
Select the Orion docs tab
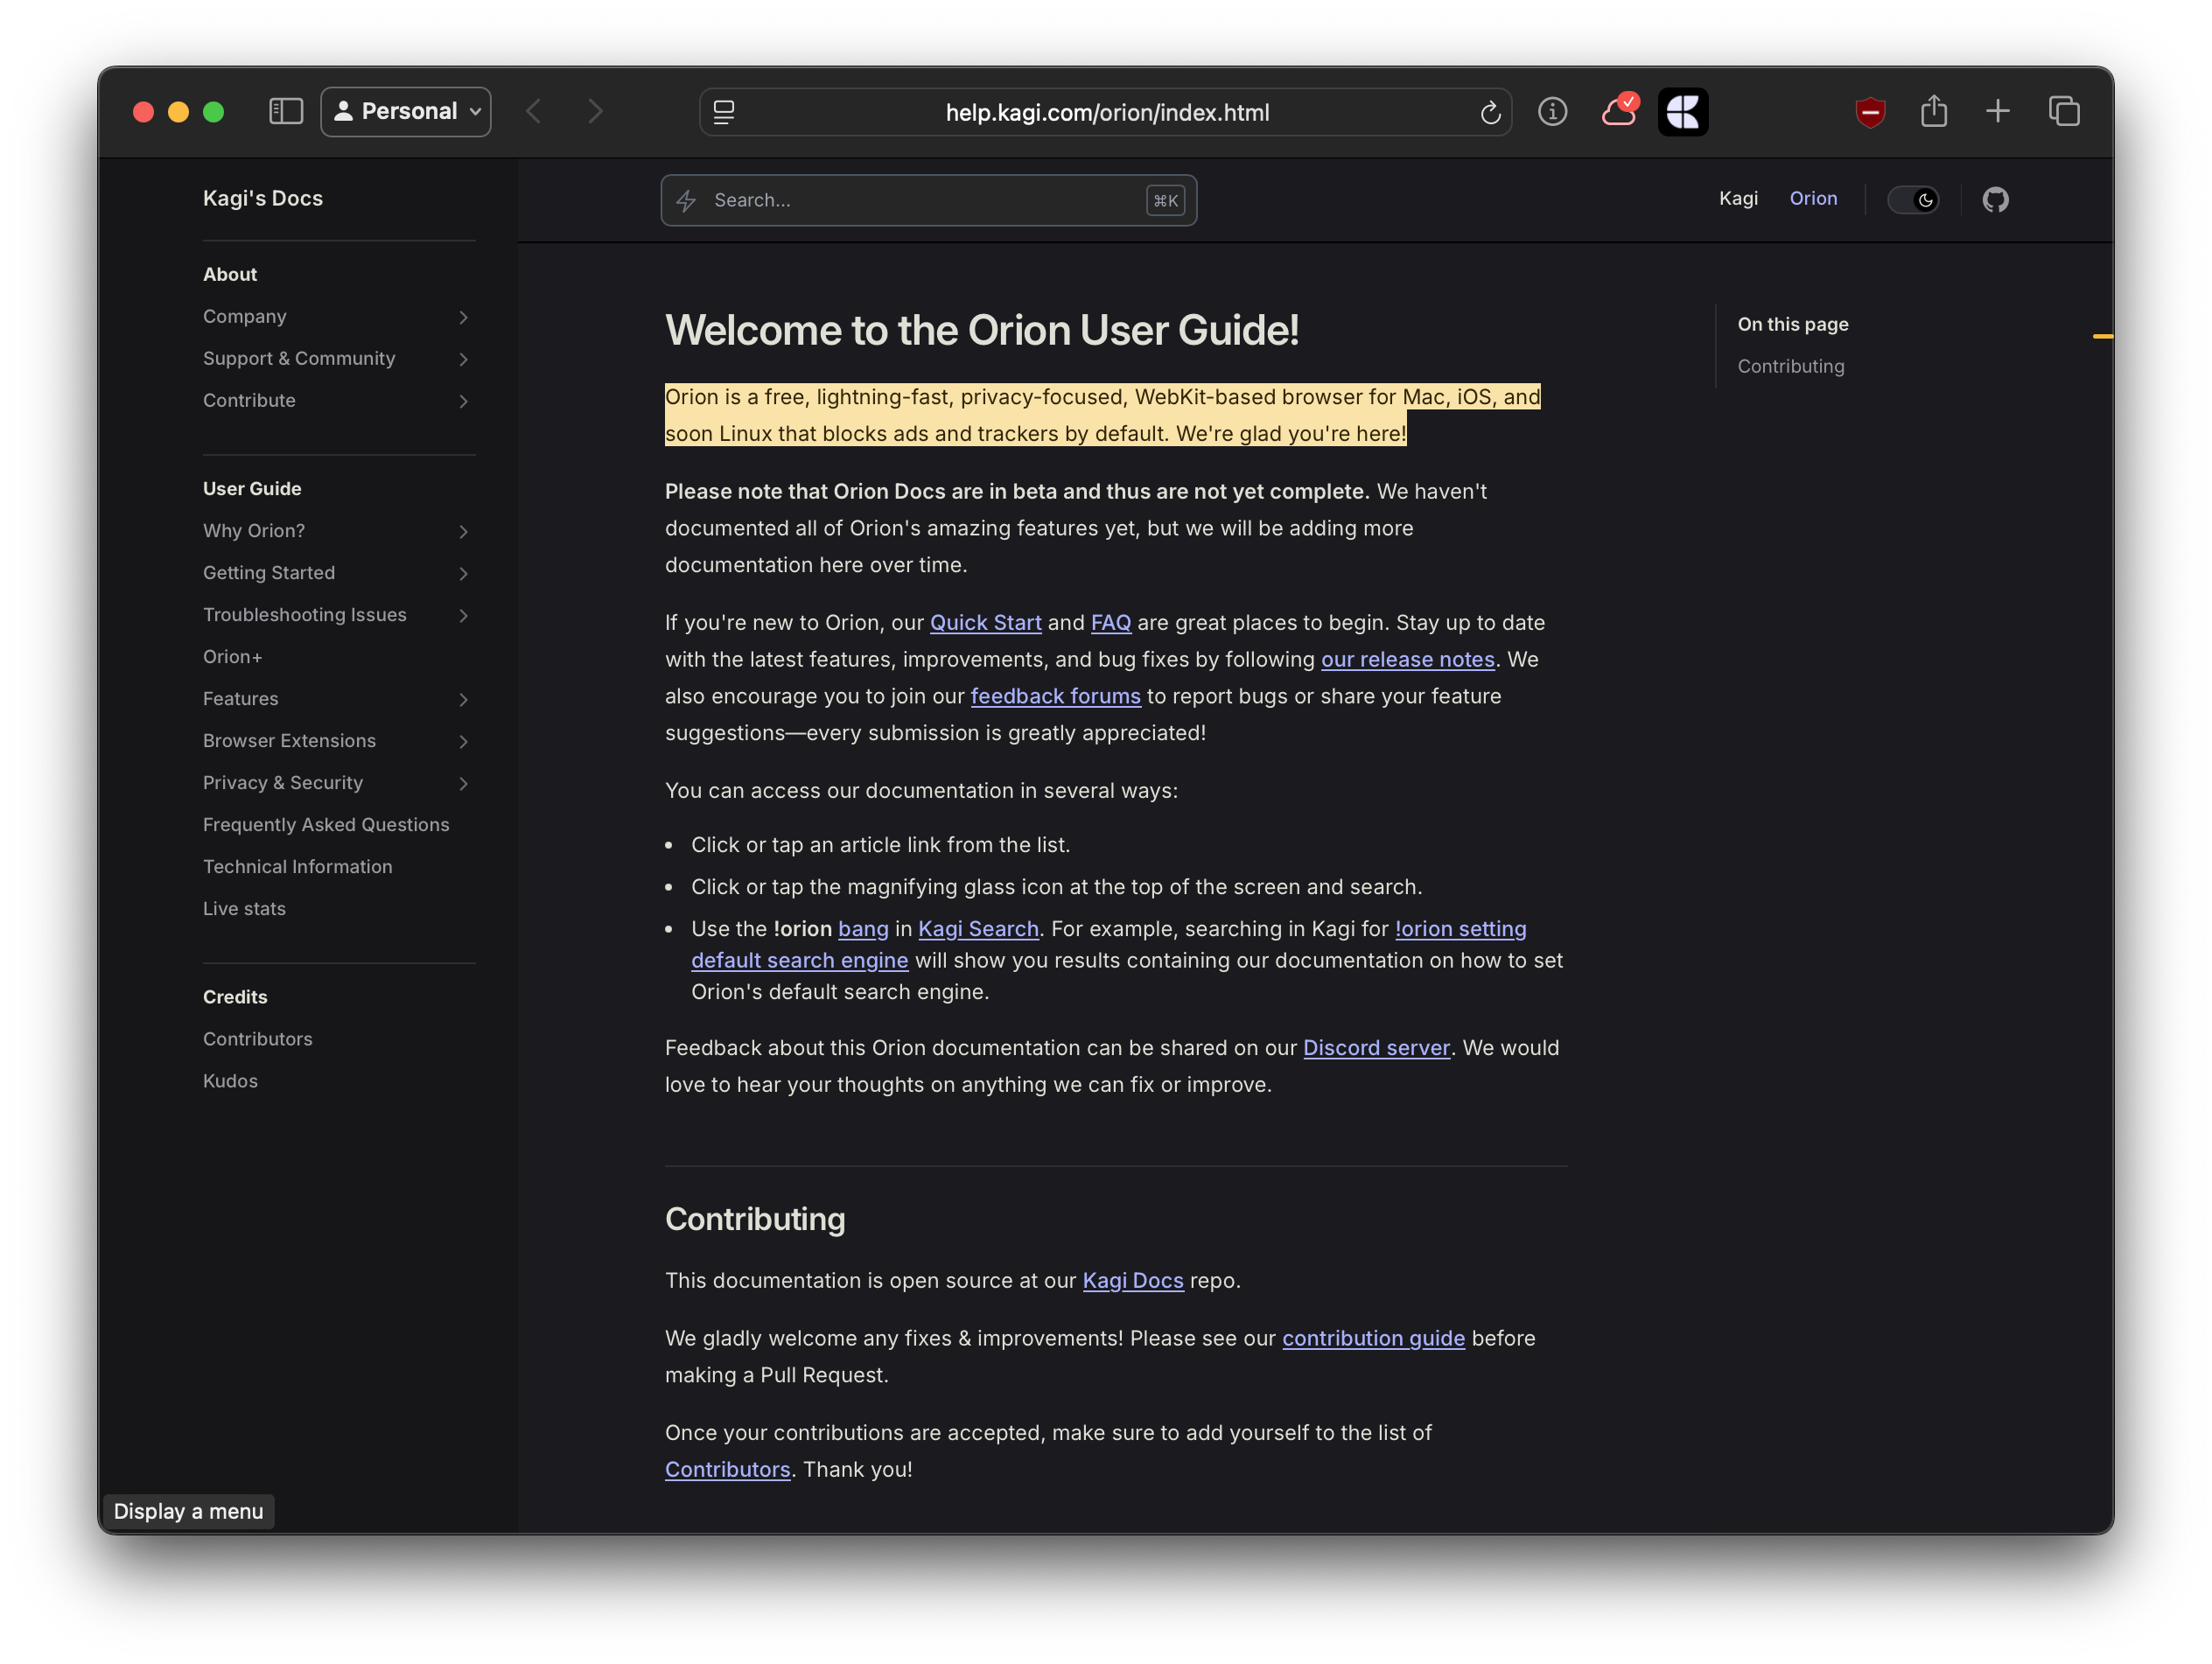(x=1813, y=198)
